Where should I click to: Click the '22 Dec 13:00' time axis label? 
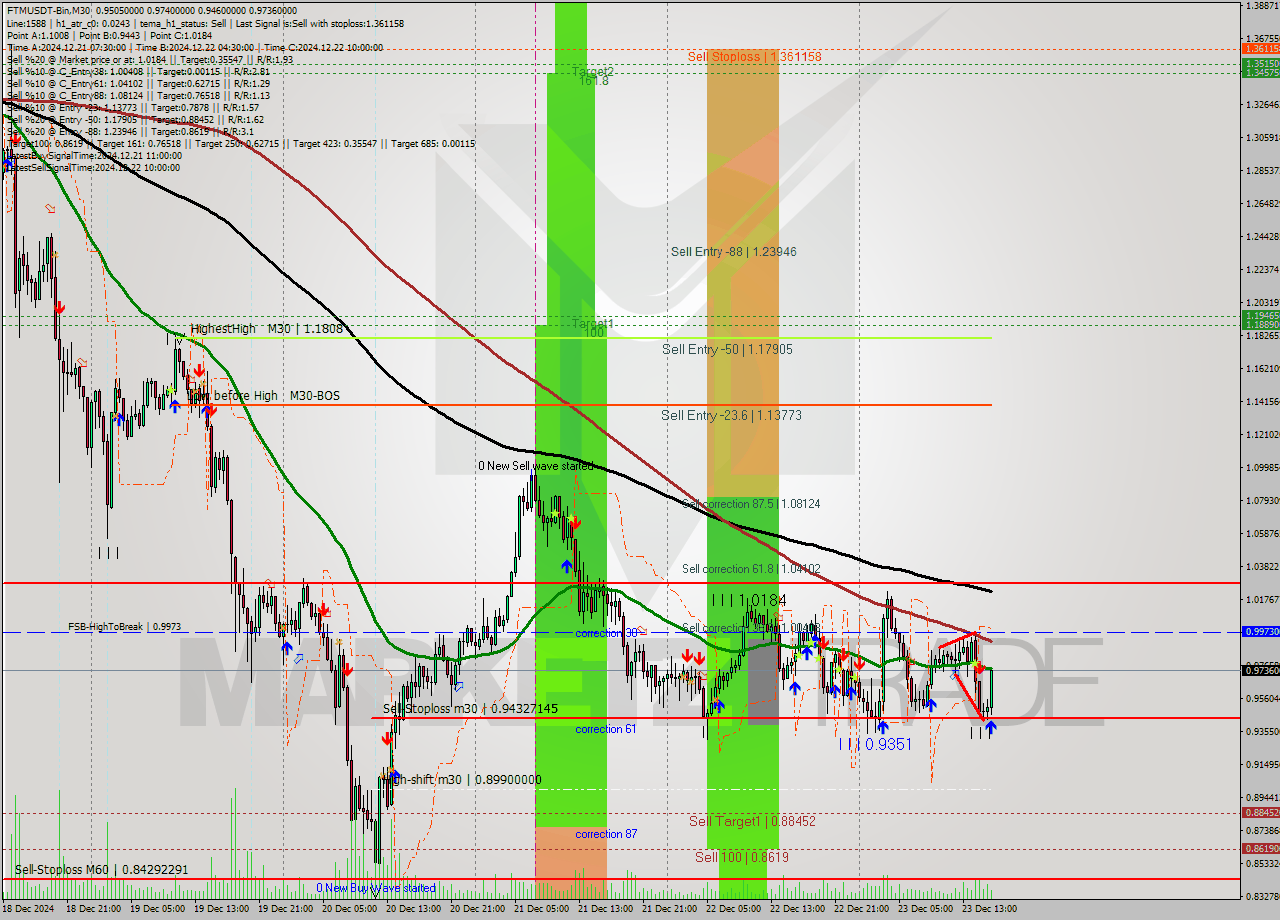pyautogui.click(x=800, y=909)
